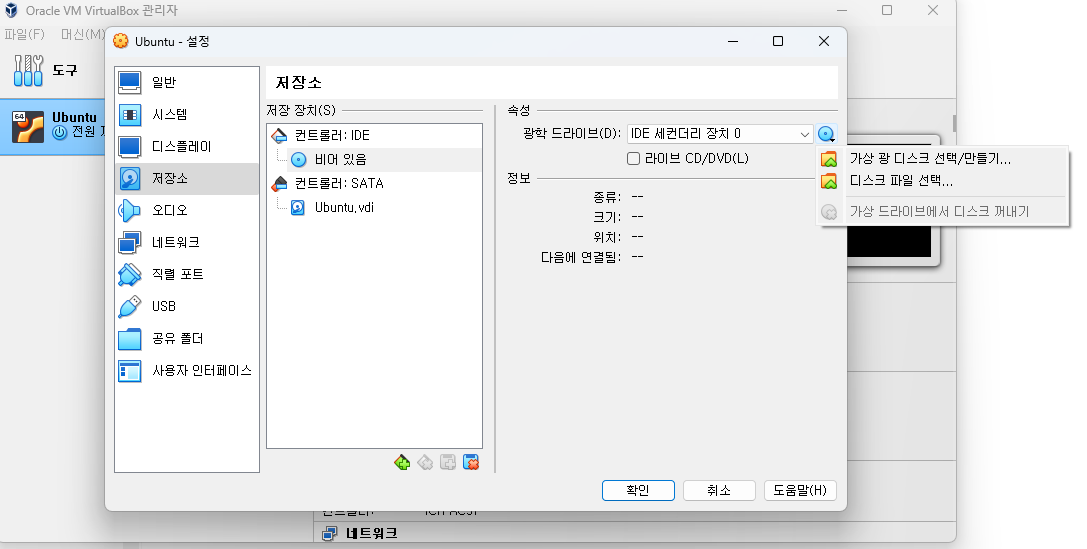The height and width of the screenshot is (549, 1087).
Task: Open the 광학 드라이브 IDE 세컨더리 장치 dropdown
Action: pyautogui.click(x=719, y=134)
